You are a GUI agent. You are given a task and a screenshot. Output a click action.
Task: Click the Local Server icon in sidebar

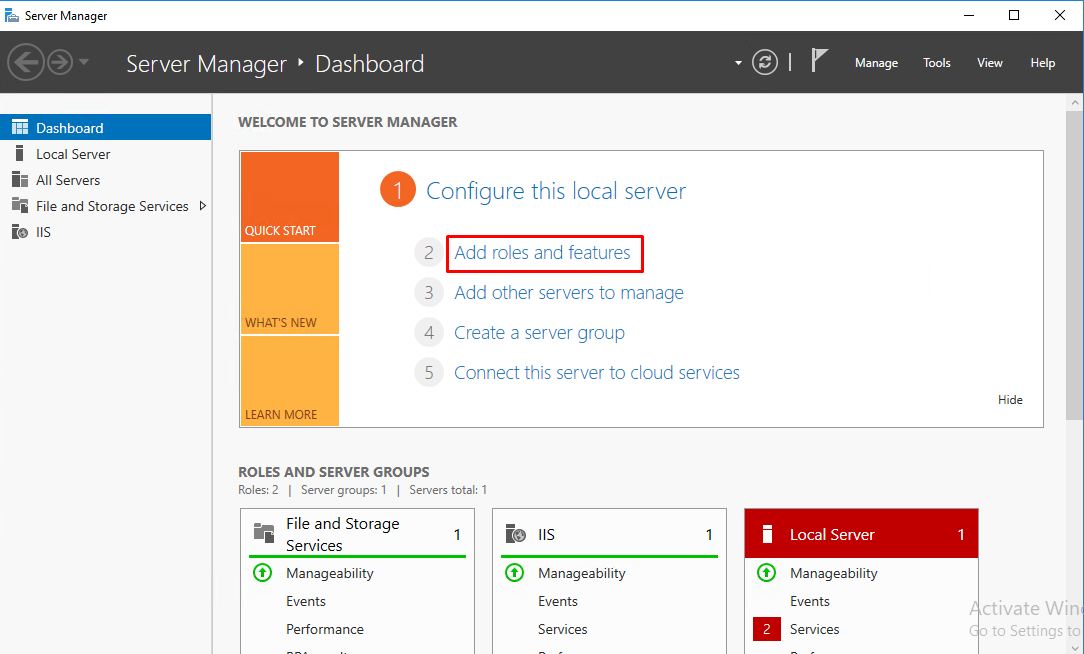coord(19,153)
